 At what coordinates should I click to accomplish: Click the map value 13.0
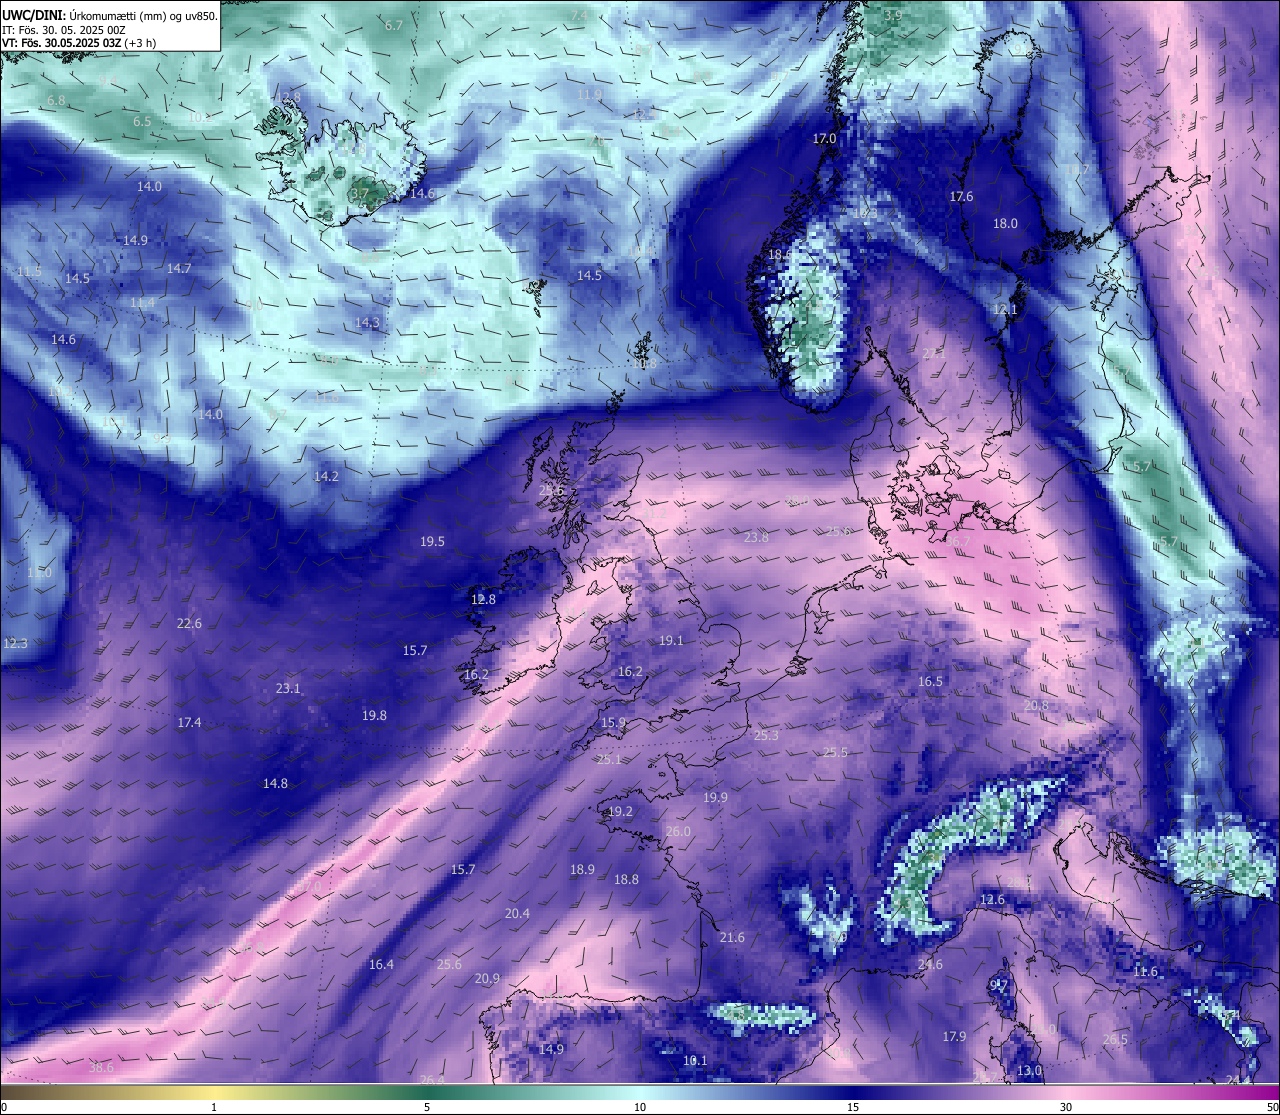pos(1029,1070)
